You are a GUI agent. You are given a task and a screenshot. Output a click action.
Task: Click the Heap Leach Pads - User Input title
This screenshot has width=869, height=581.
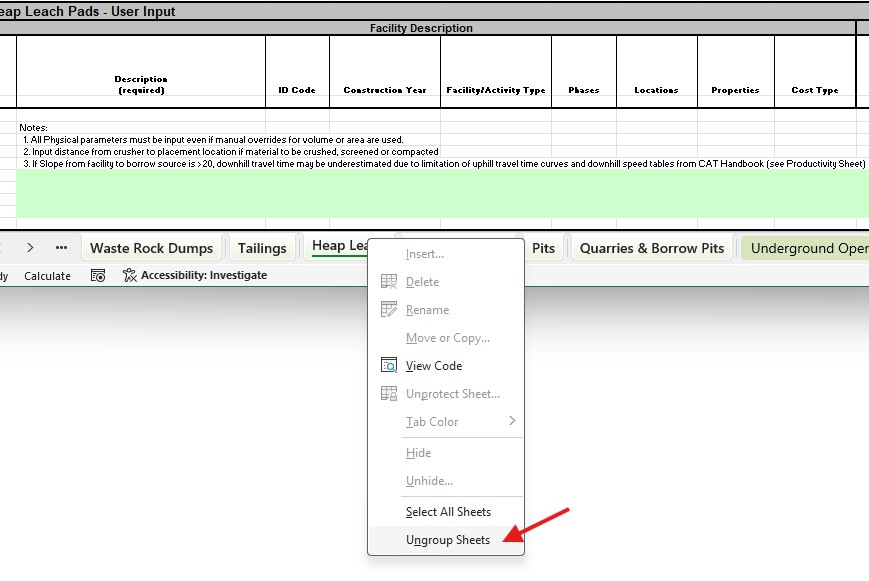(x=88, y=12)
